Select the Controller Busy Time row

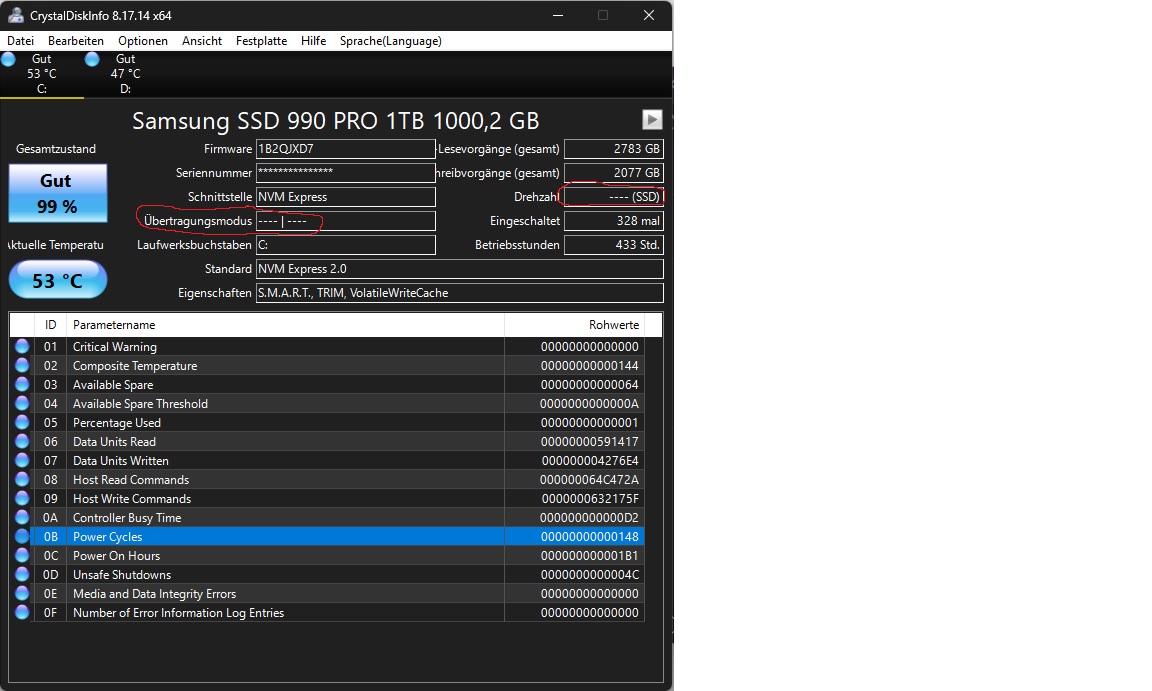[327, 518]
